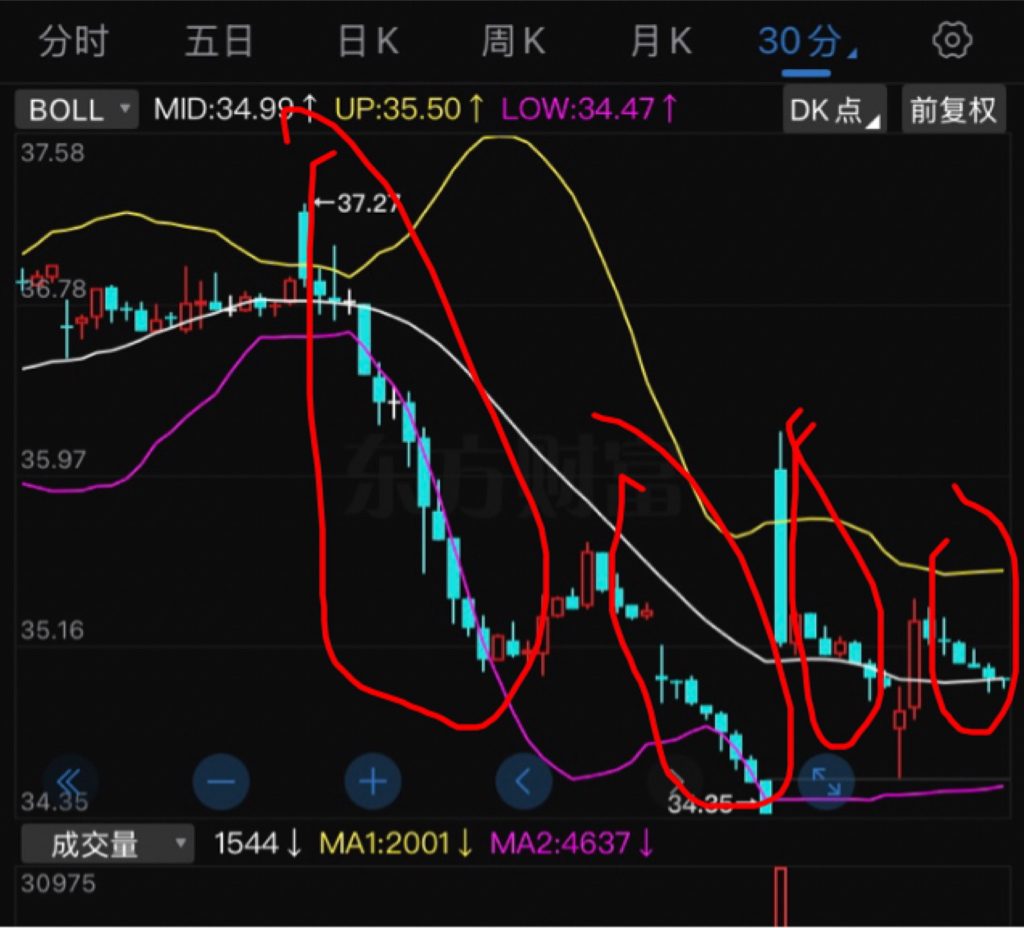
Task: Open the 周K chart tab
Action: click(513, 42)
